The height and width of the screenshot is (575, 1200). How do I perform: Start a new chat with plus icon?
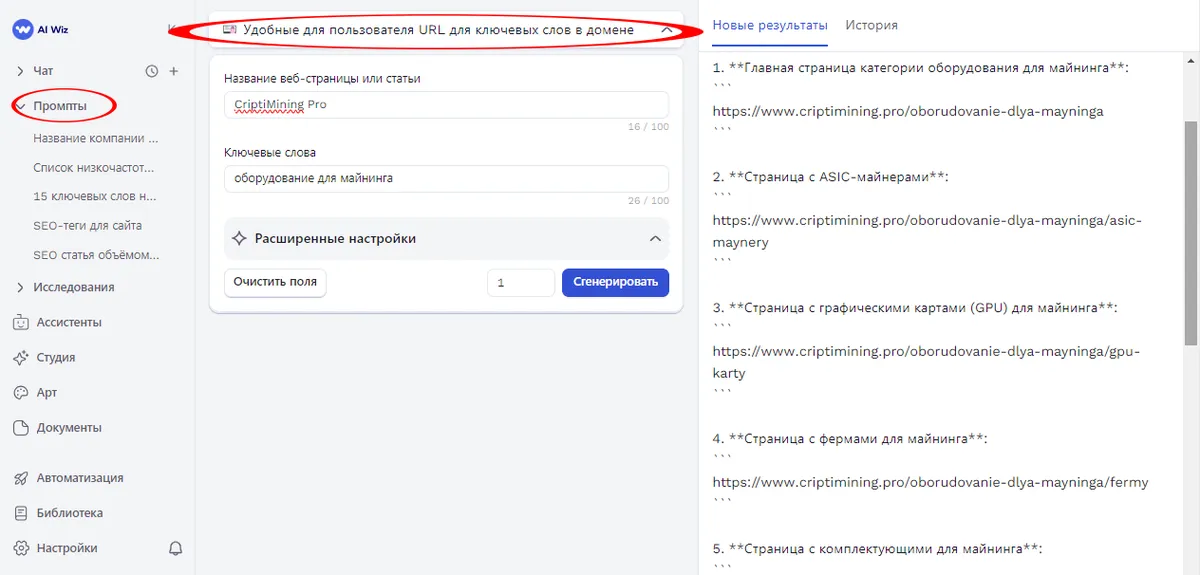coord(174,71)
